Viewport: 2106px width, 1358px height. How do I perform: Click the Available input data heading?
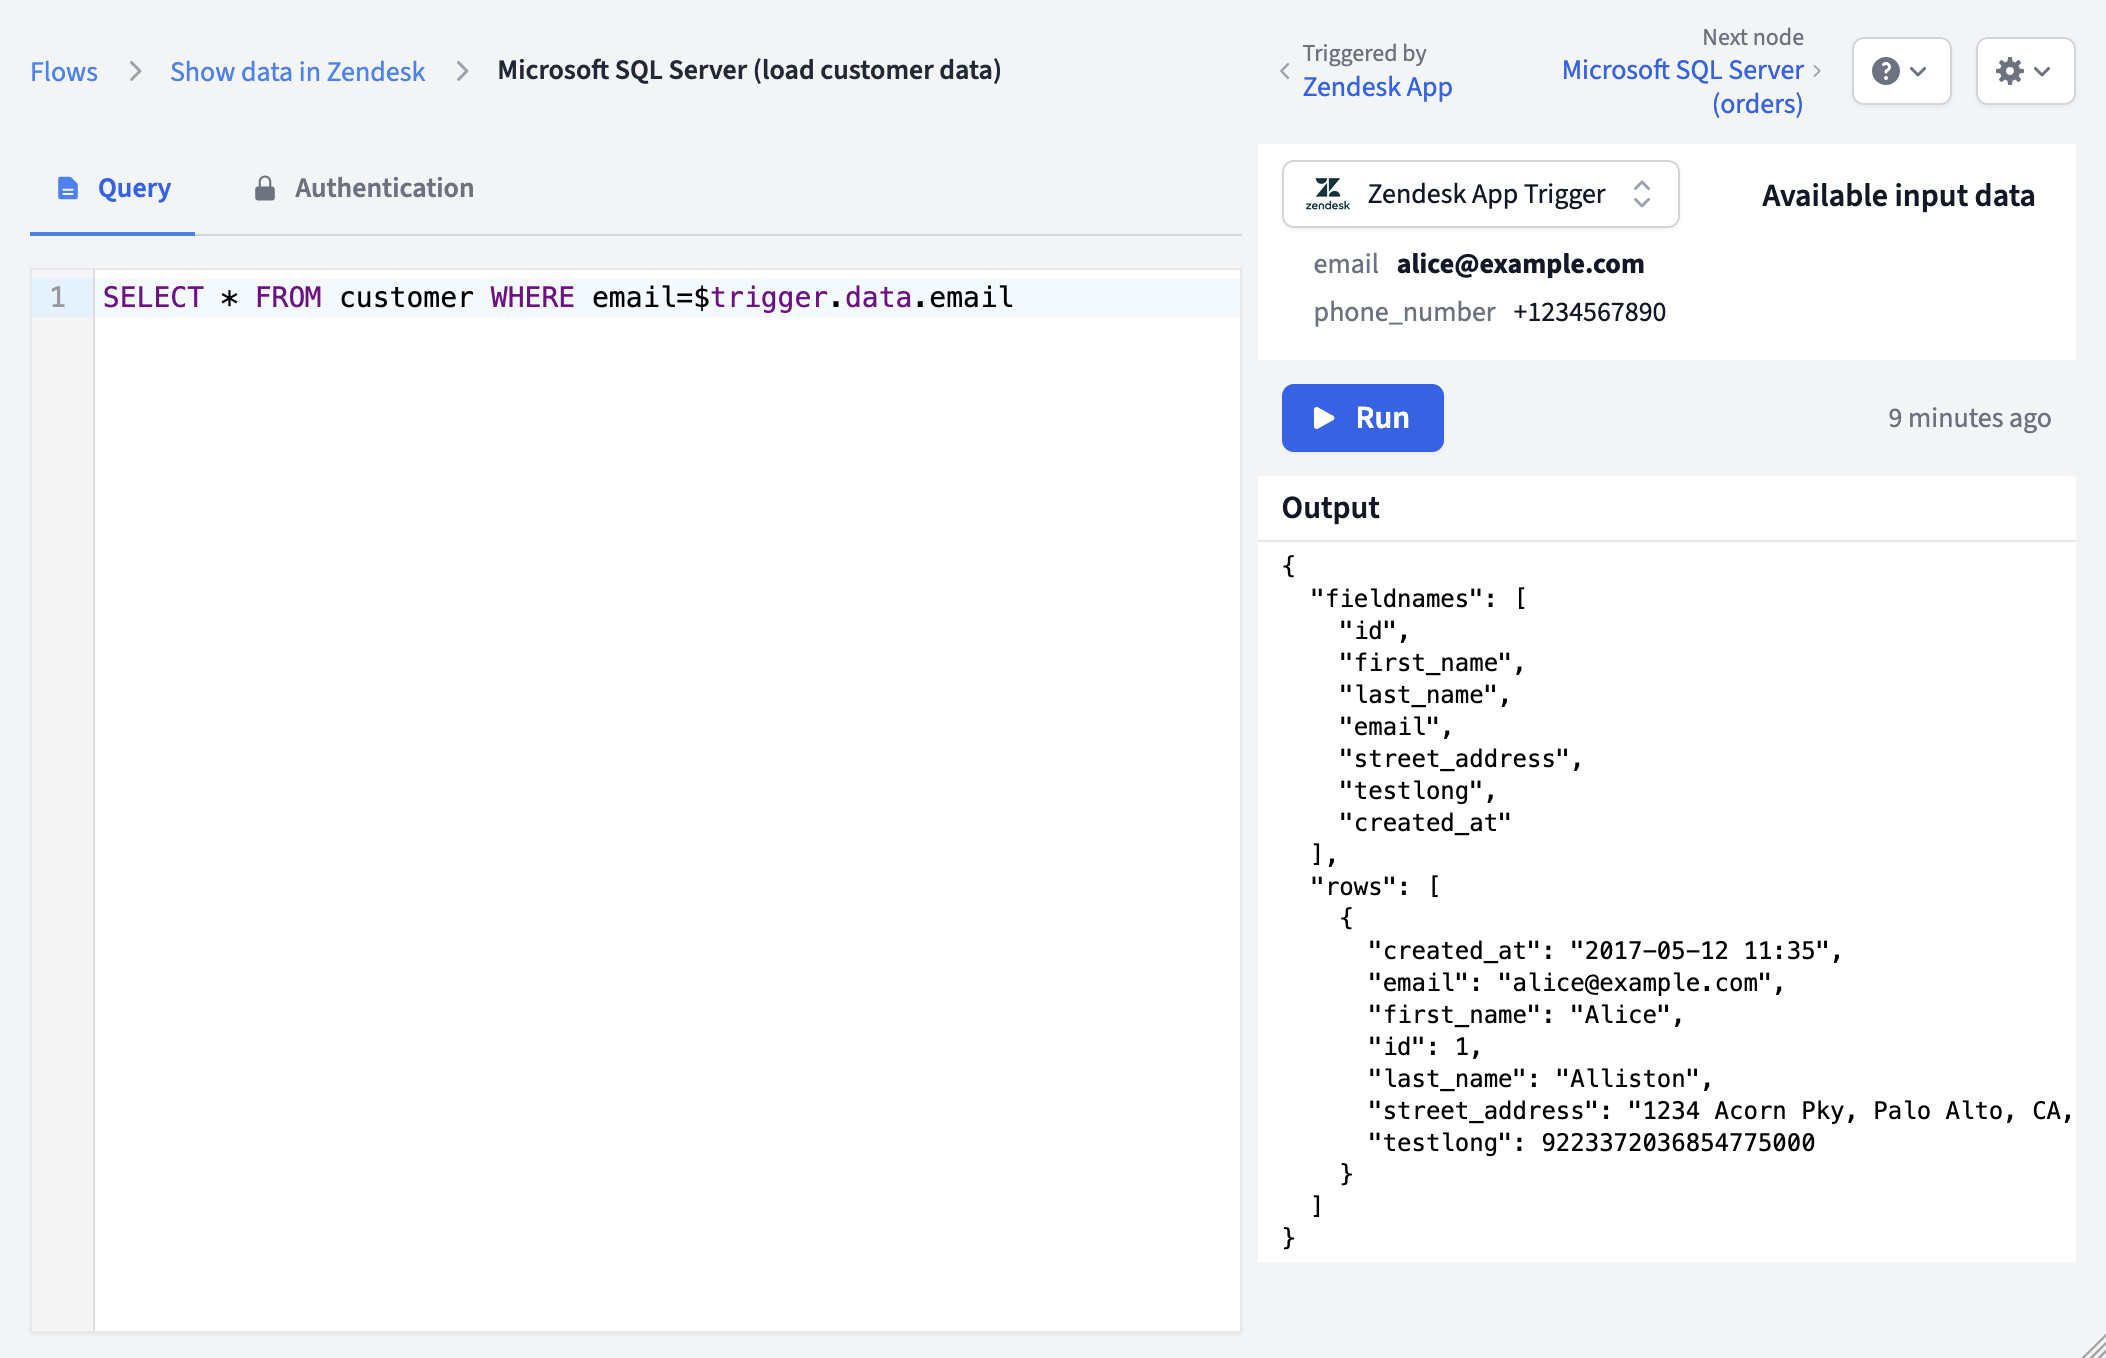click(1898, 195)
